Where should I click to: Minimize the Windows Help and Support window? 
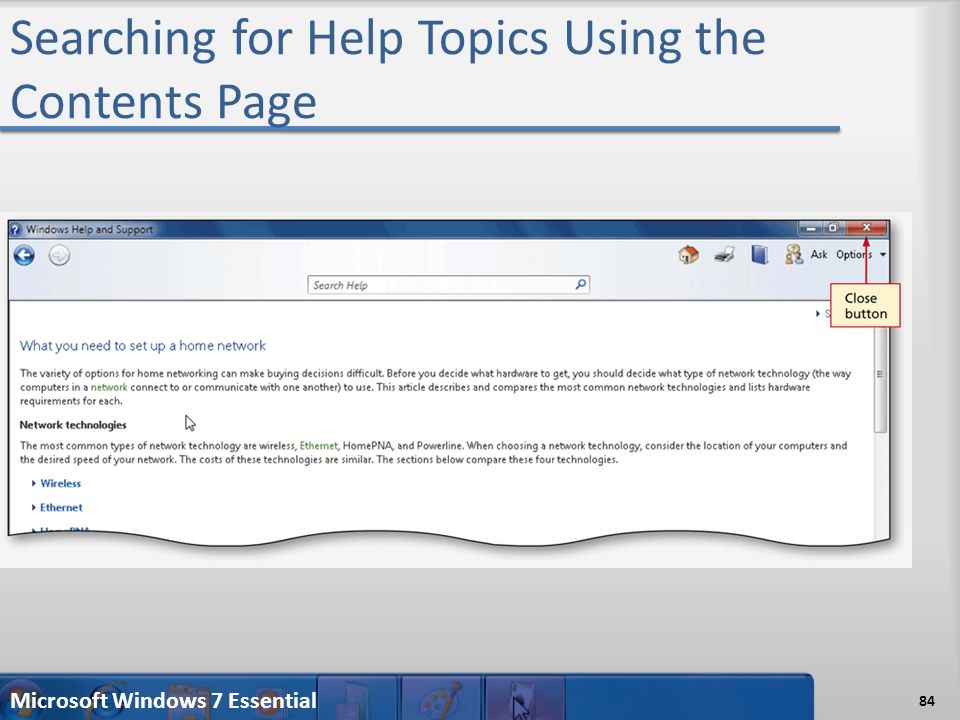[x=811, y=228]
